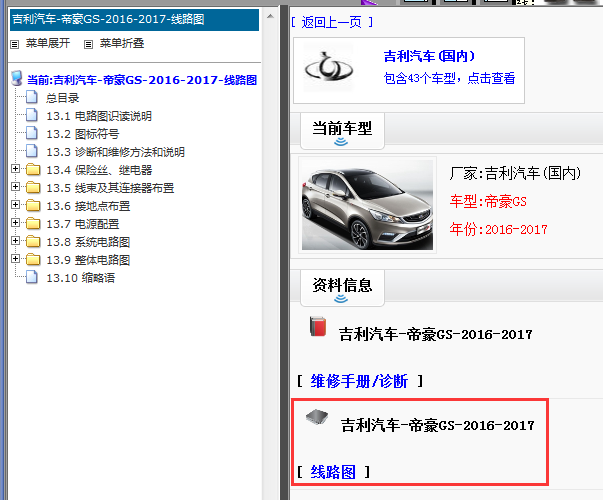The height and width of the screenshot is (500, 603).
Task: Click the blue title bar 吉利汽车-帝豪GS-2016-2017-线路图
Action: click(134, 20)
